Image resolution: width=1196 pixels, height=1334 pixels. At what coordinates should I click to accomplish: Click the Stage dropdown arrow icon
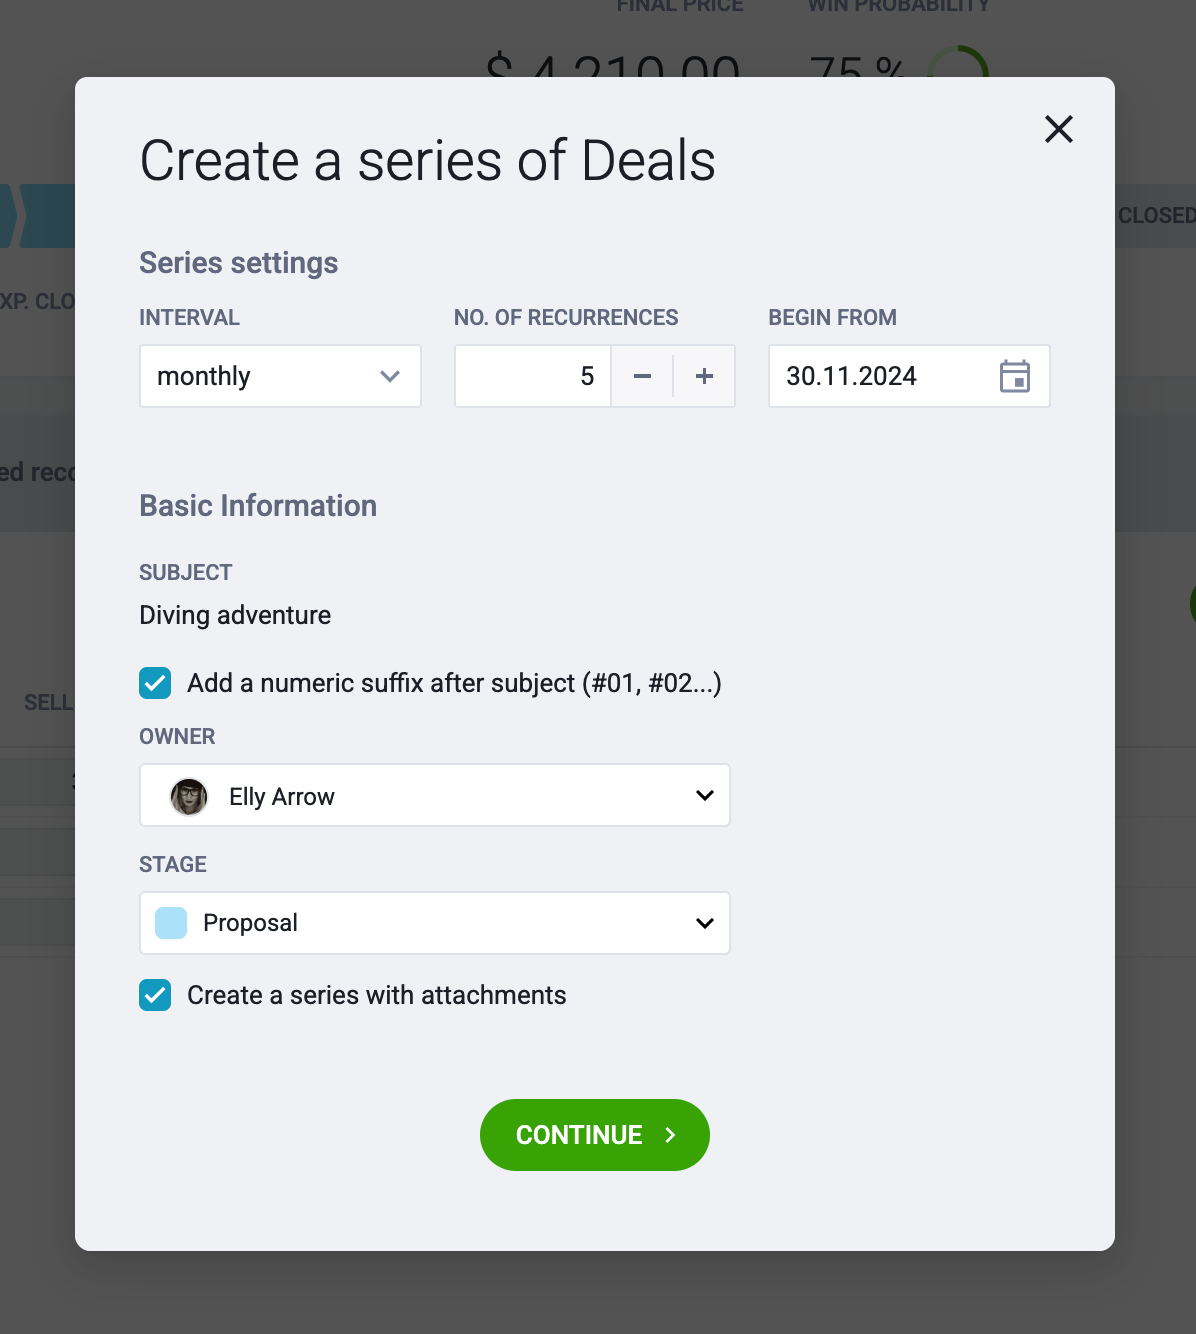(x=705, y=923)
